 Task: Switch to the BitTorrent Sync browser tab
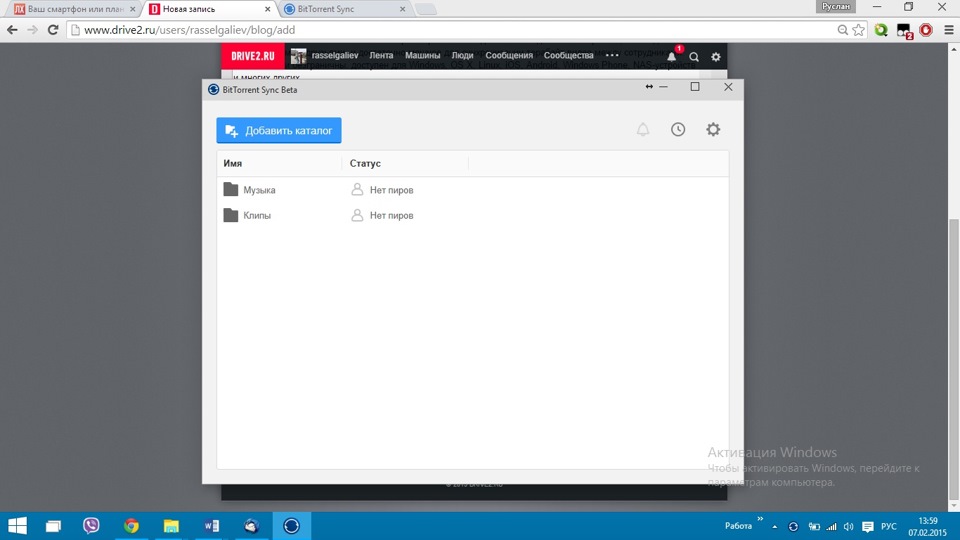point(343,9)
